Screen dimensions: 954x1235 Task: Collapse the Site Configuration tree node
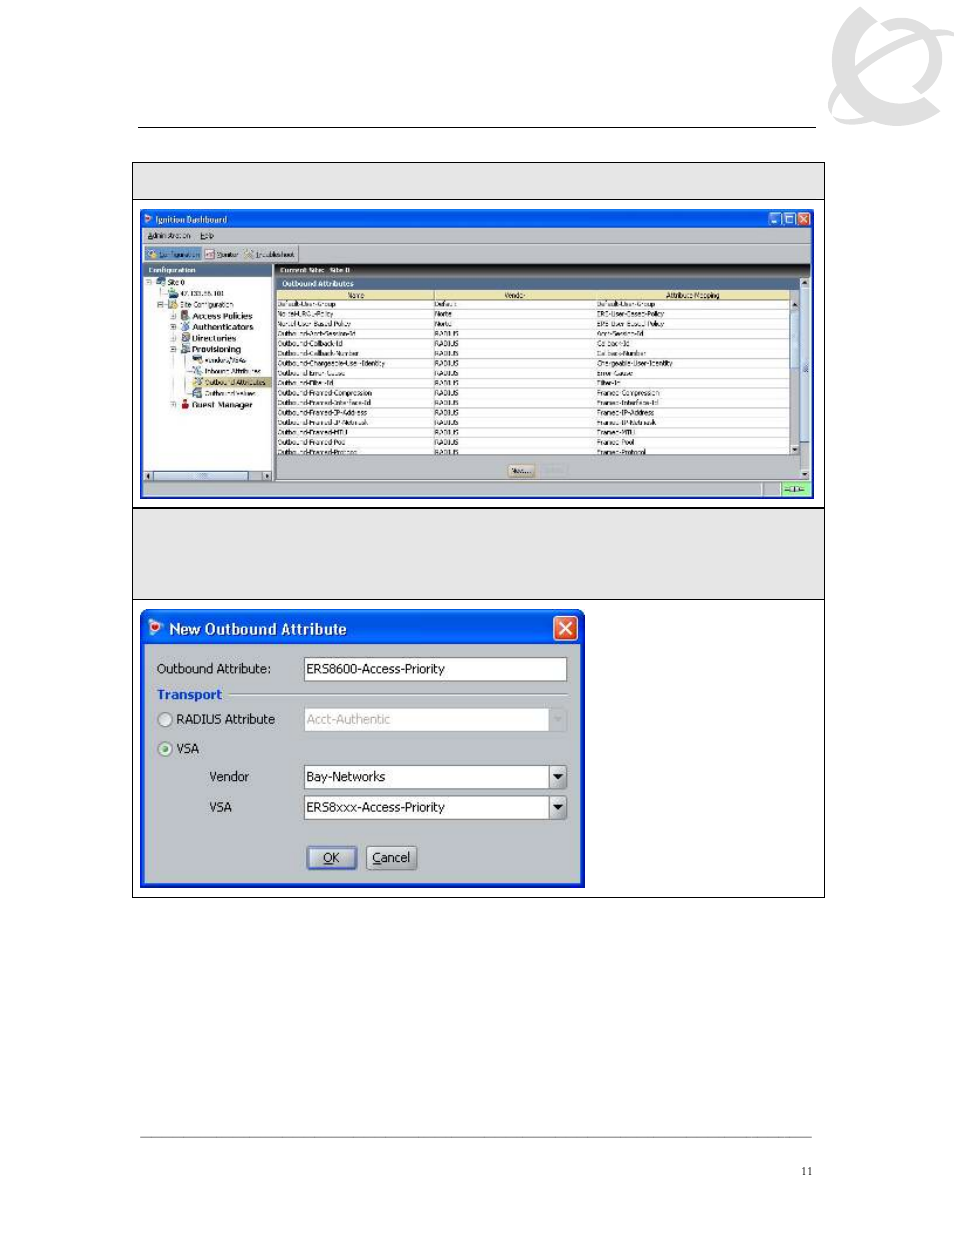(160, 304)
